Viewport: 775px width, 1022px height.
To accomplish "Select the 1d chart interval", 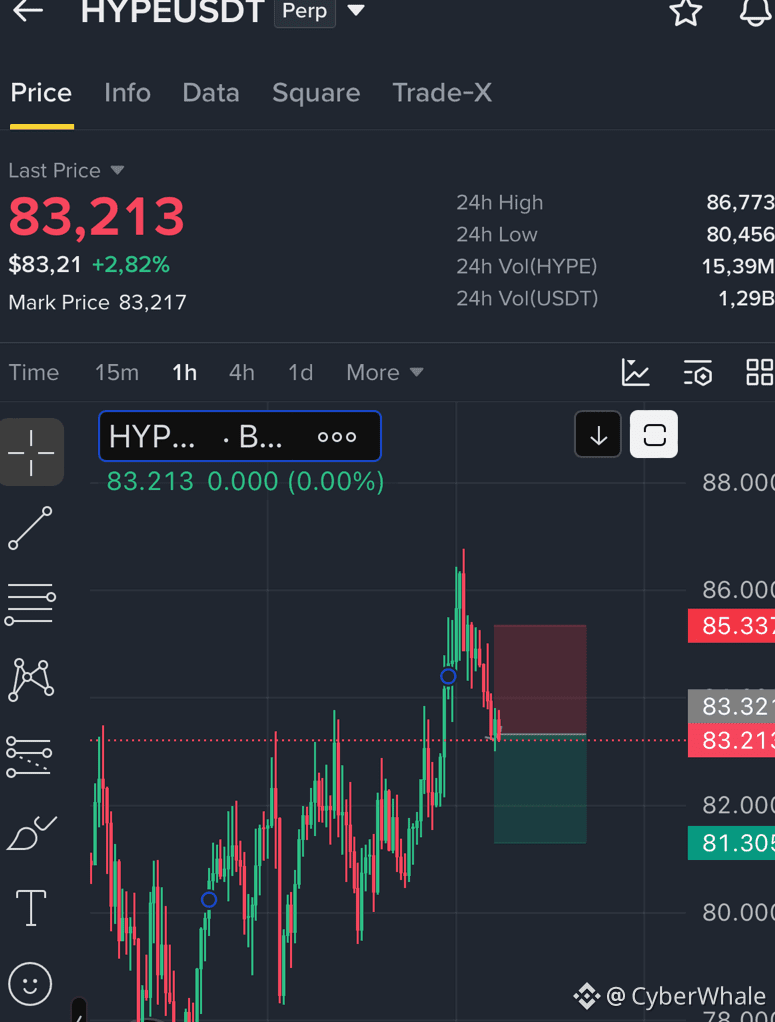I will 300,372.
